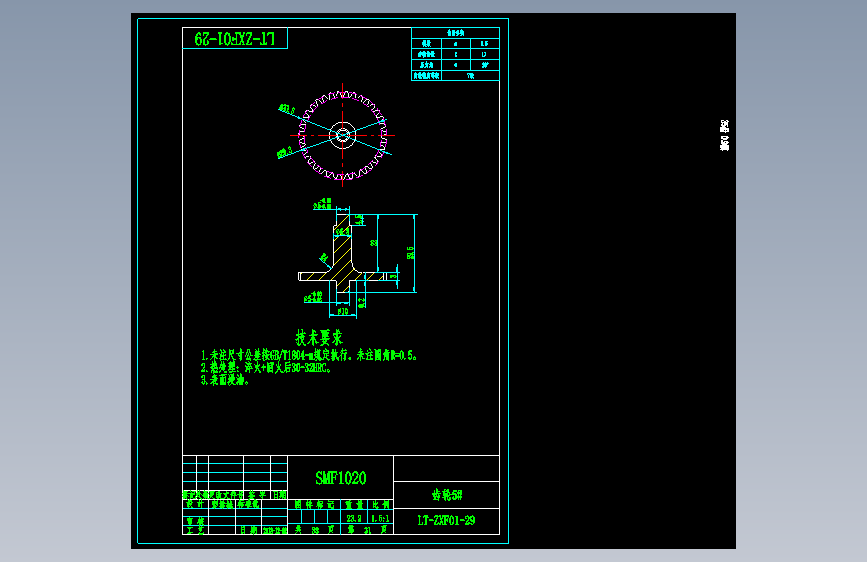
Task: Click the mirrored LT-ZXF01-29 label top-left
Action: tap(234, 39)
